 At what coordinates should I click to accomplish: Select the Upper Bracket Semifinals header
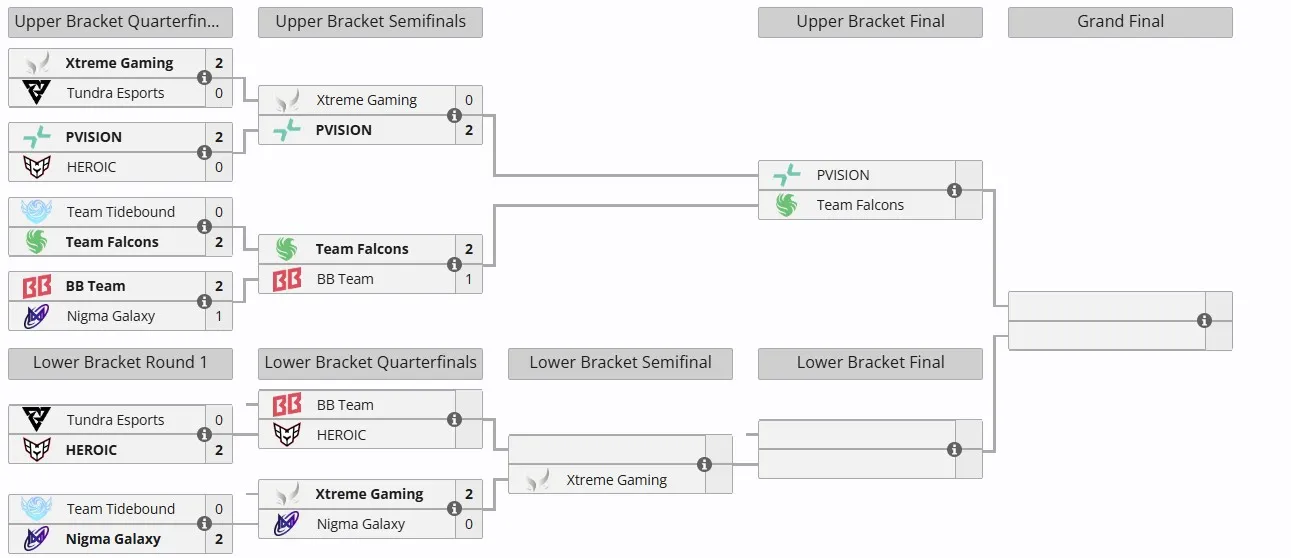[370, 22]
